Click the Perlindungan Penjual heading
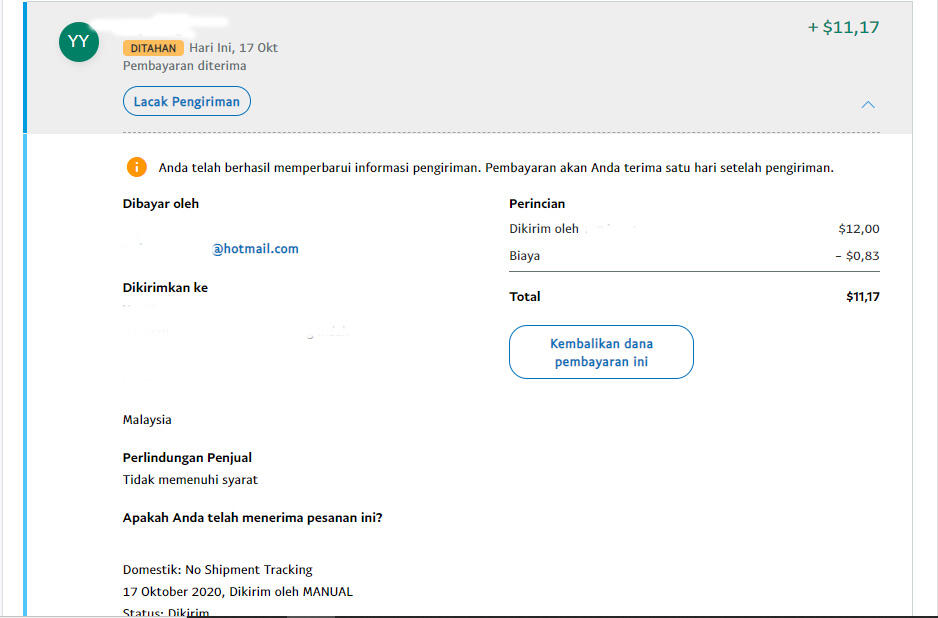The image size is (938, 618). click(x=187, y=458)
